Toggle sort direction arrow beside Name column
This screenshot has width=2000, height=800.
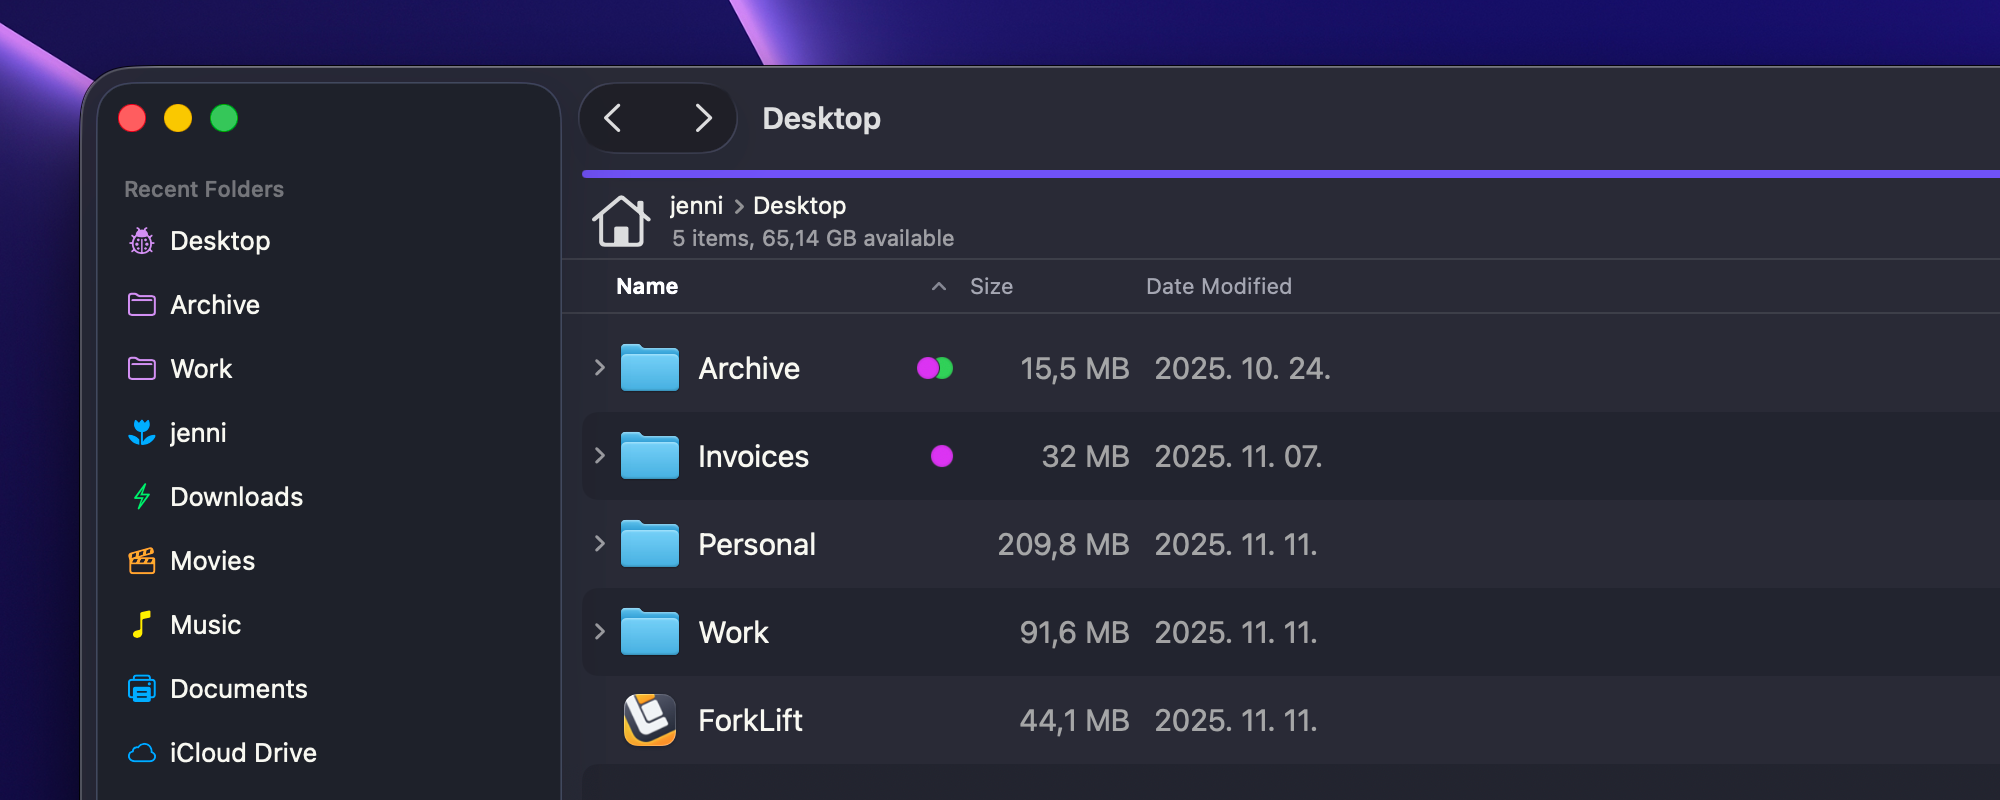[x=939, y=287]
